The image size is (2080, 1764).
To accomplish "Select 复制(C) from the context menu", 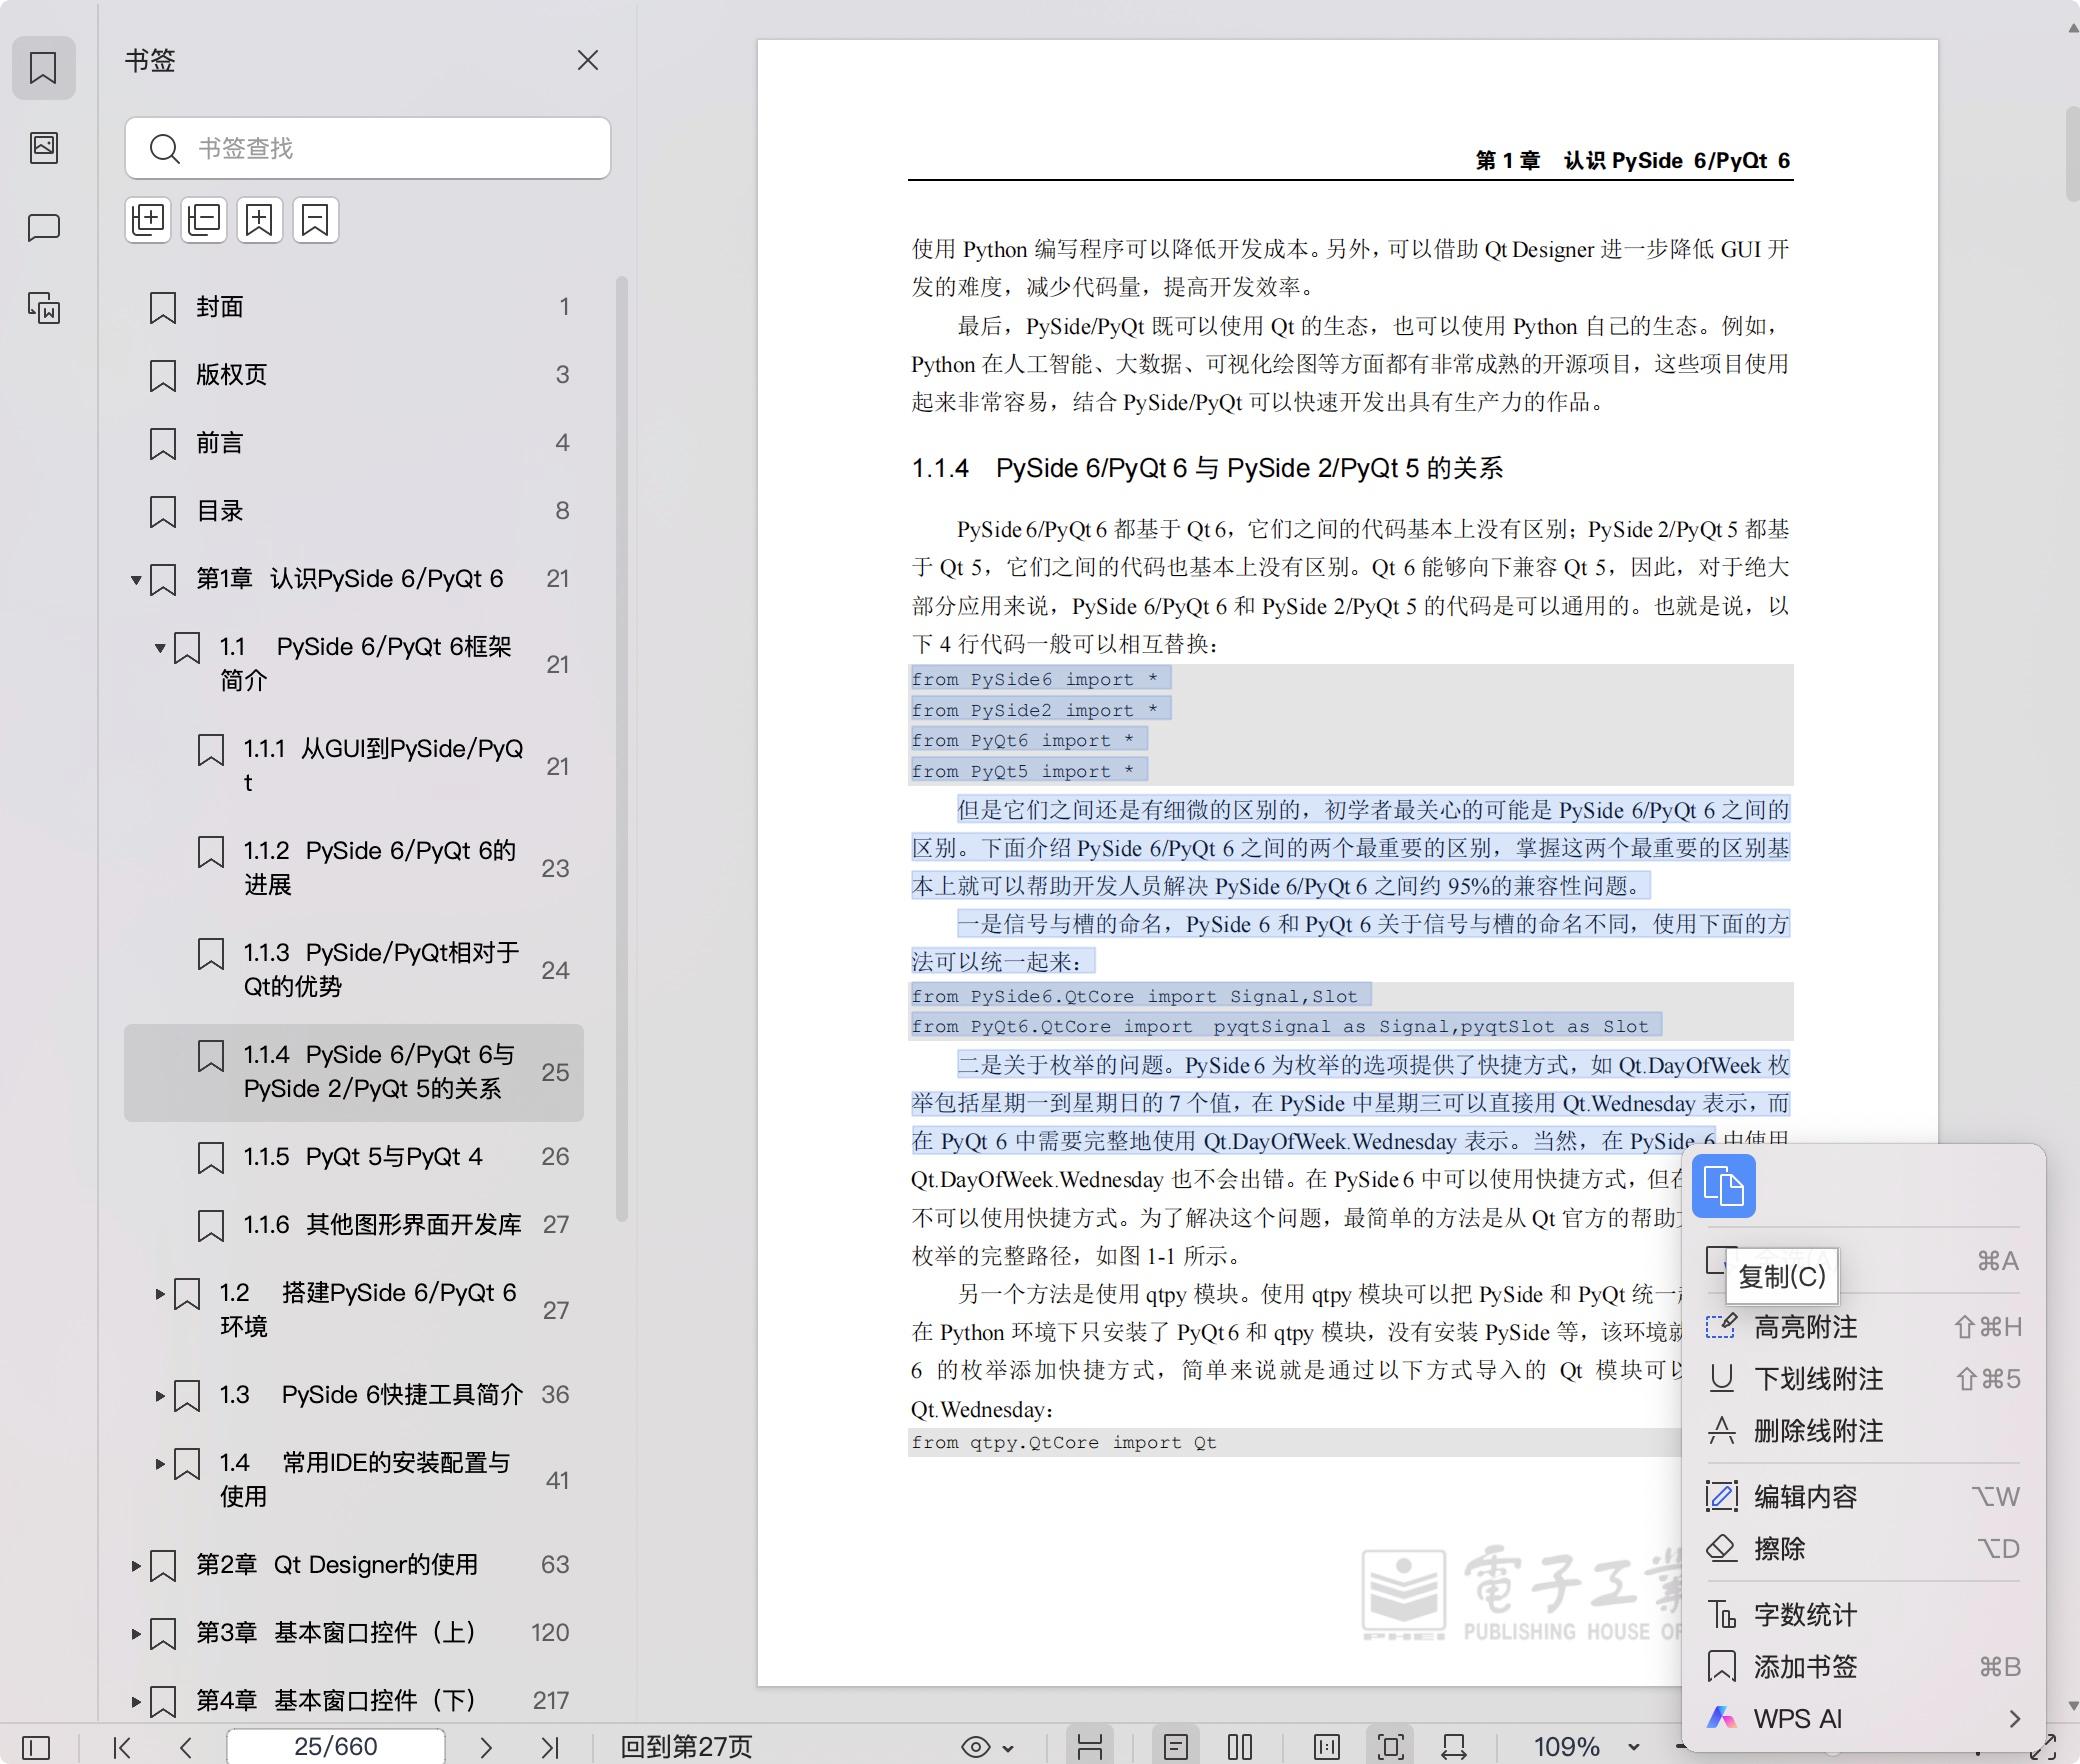I will click(1784, 1276).
